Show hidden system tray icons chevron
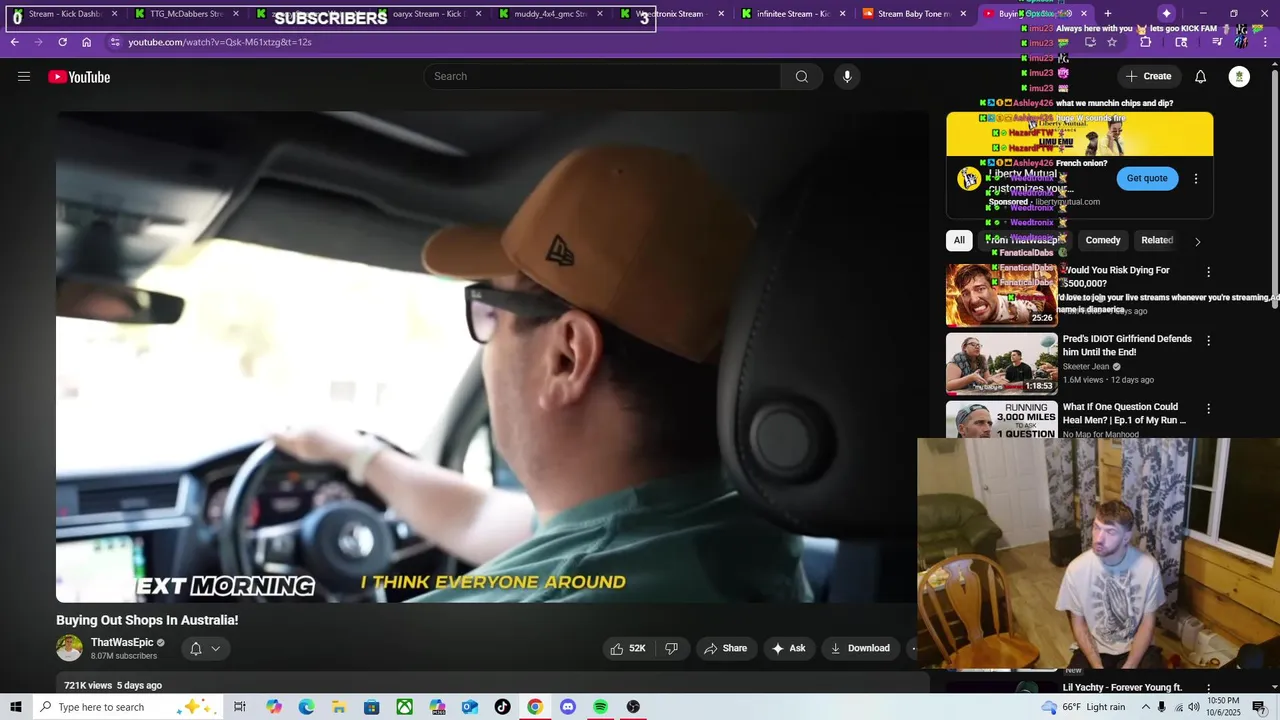This screenshot has height=720, width=1280. [x=1146, y=707]
